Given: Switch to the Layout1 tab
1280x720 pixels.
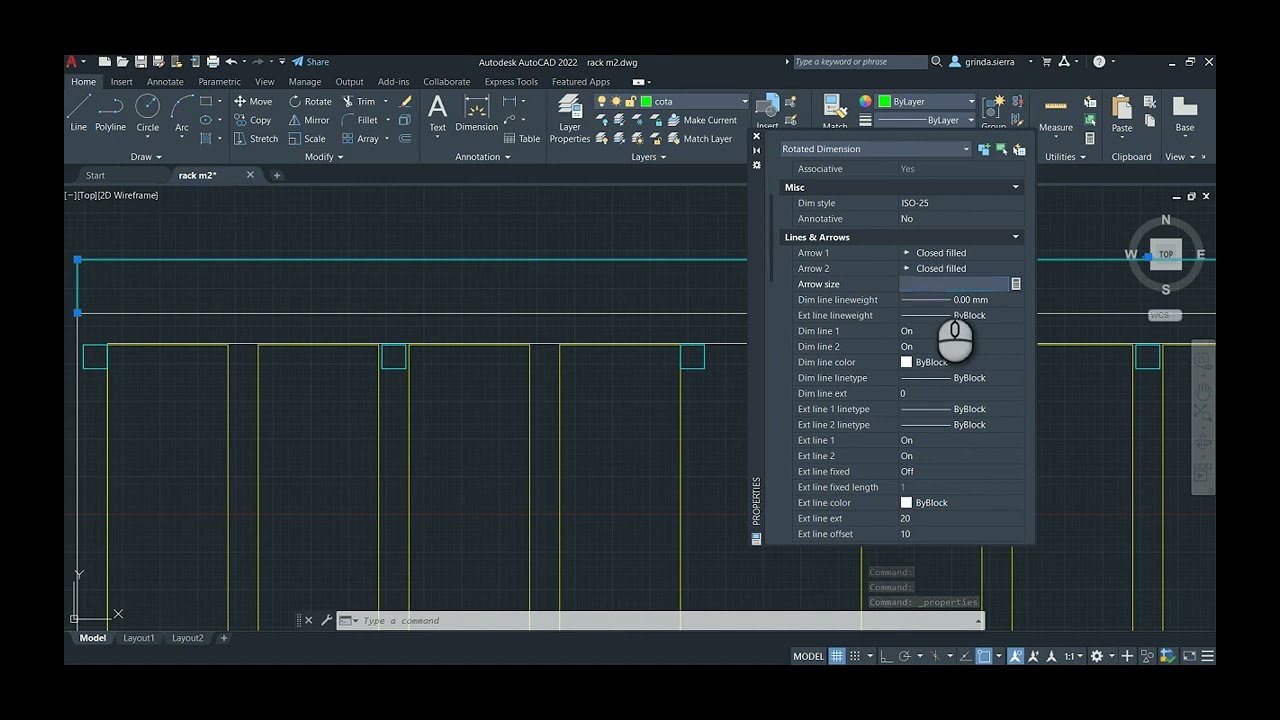Looking at the screenshot, I should click(x=139, y=638).
